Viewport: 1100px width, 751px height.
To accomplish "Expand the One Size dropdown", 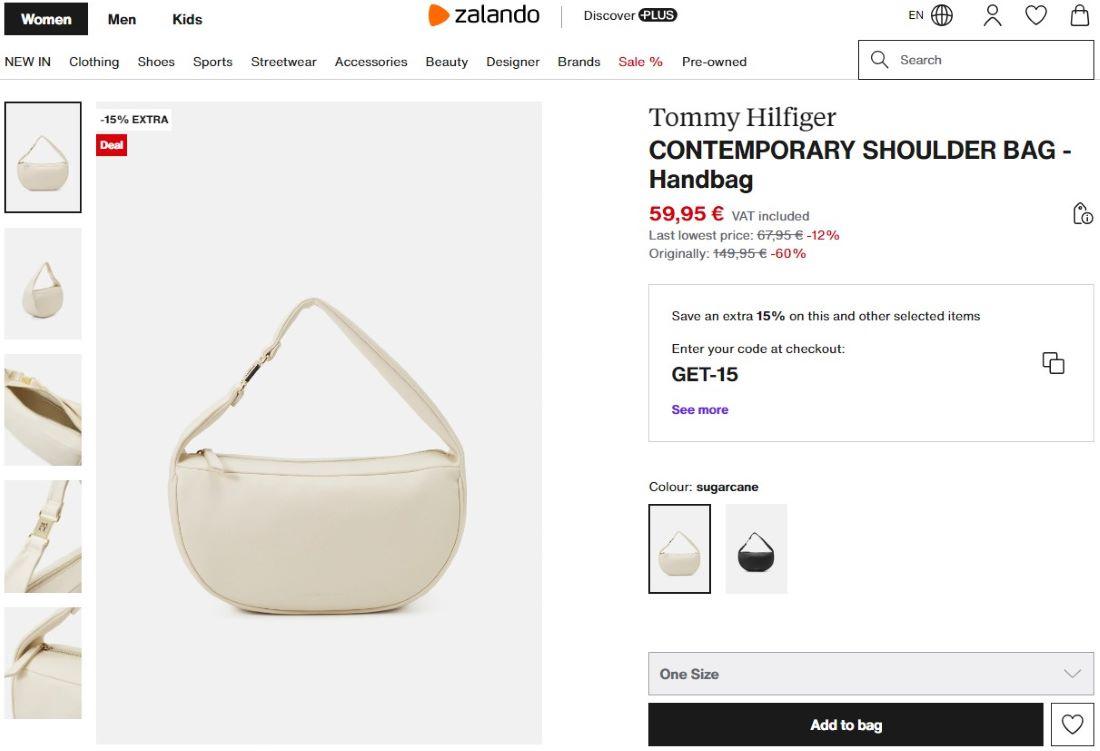I will 870,674.
